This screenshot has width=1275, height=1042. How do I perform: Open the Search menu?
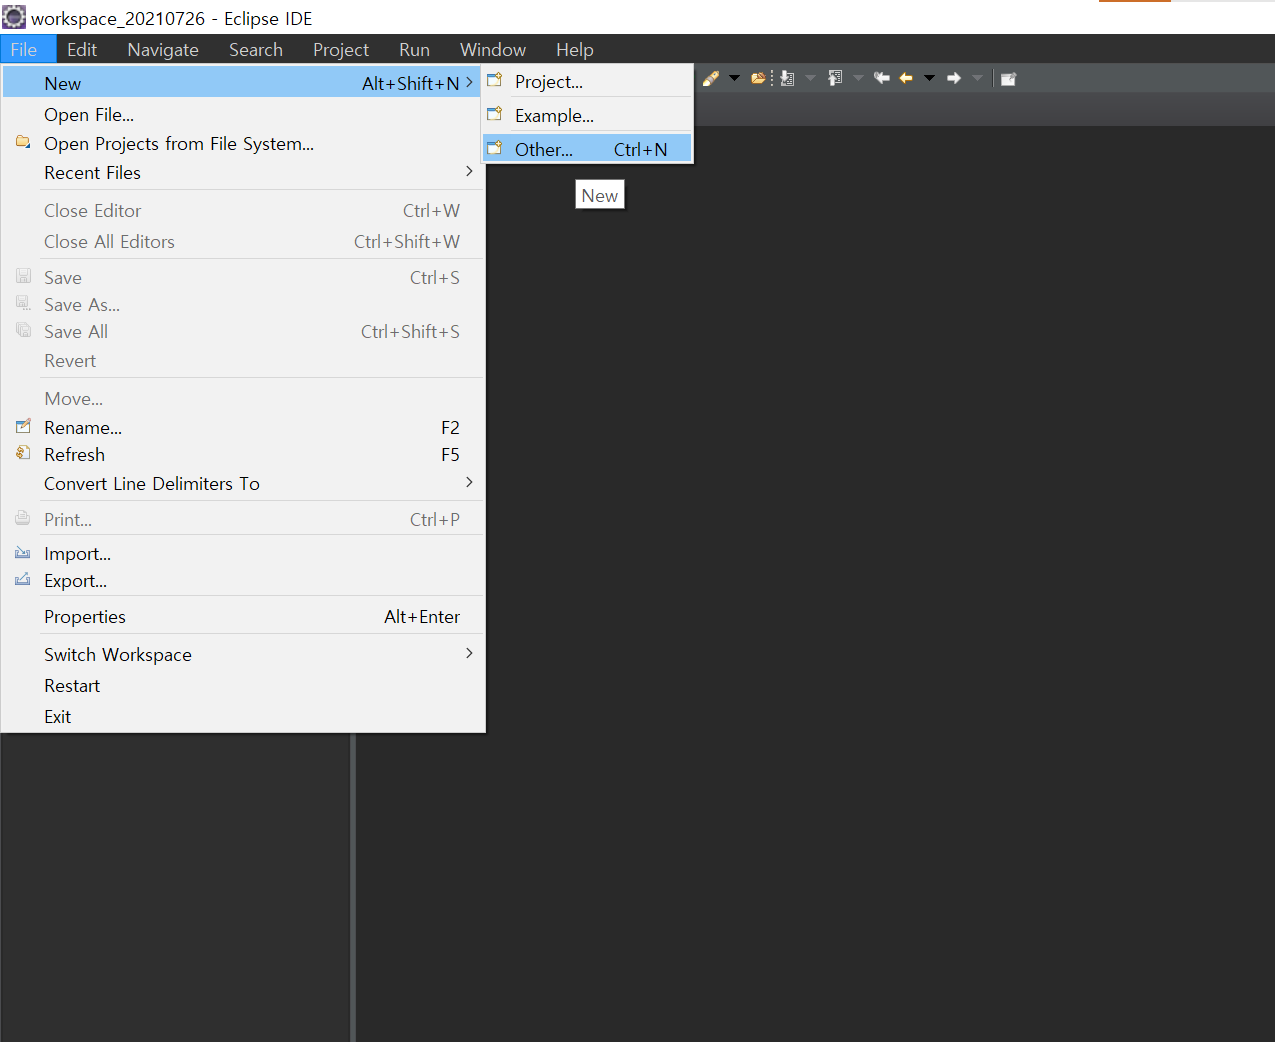click(256, 49)
